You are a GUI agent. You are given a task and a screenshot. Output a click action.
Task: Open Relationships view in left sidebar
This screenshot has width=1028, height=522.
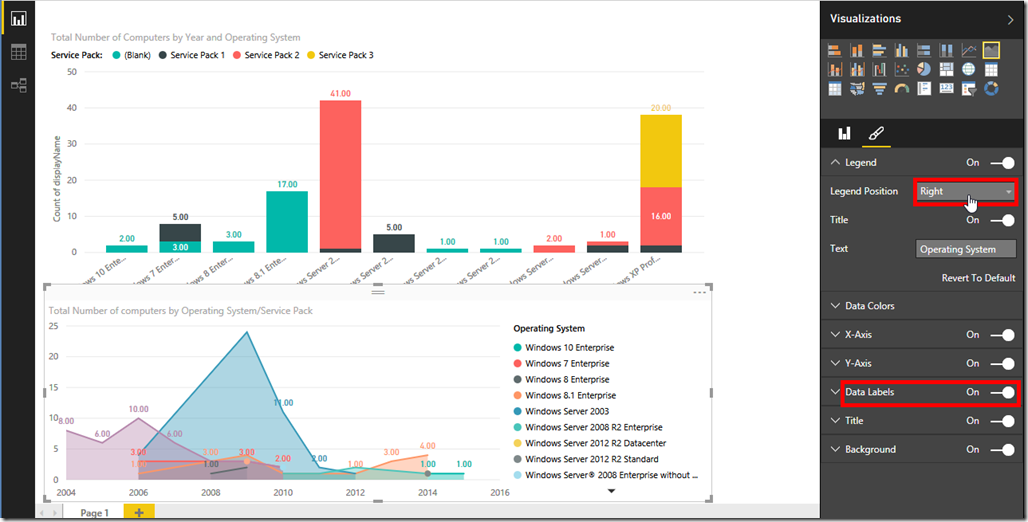[18, 85]
